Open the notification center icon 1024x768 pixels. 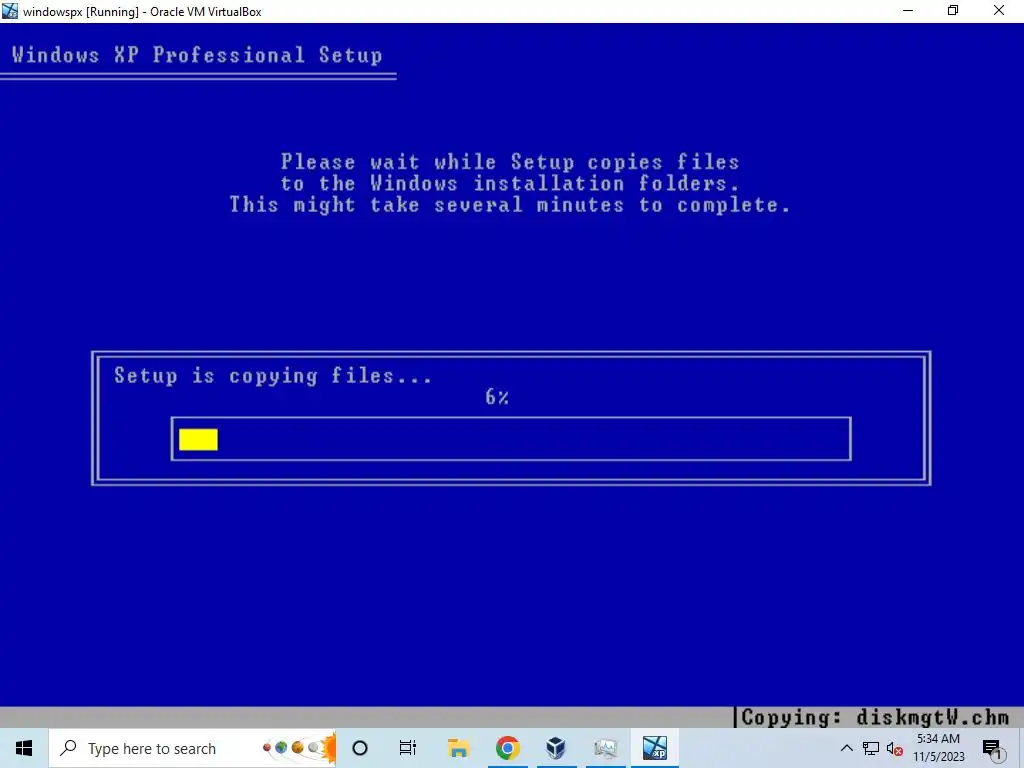pos(993,749)
